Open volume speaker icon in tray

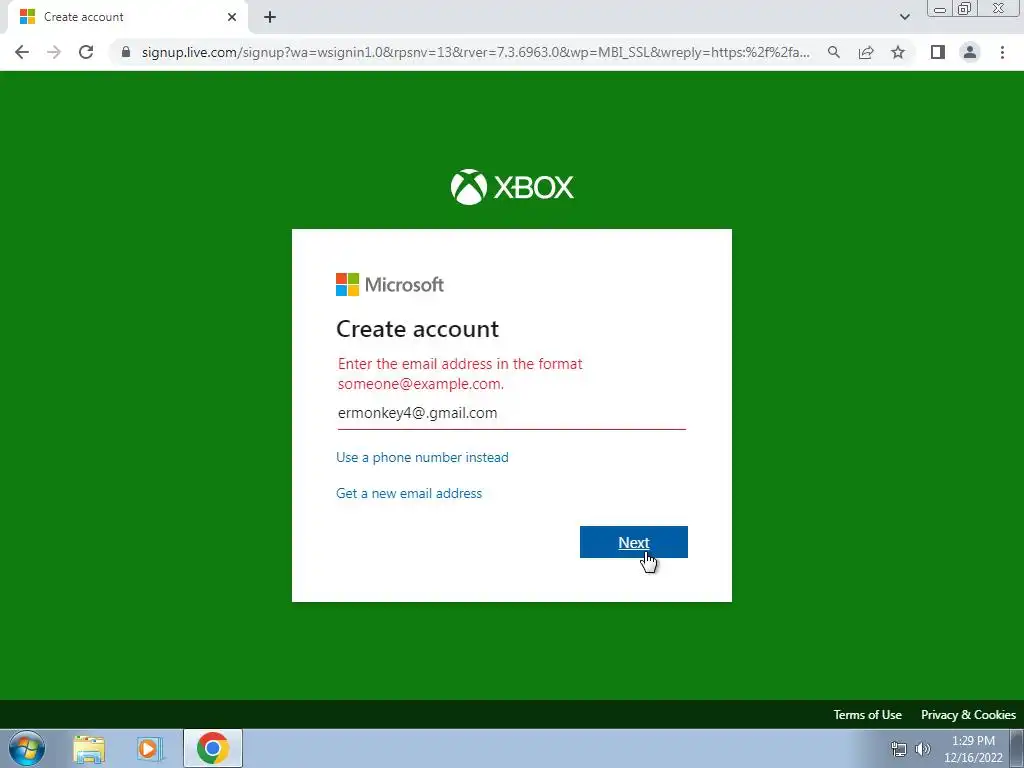point(923,748)
